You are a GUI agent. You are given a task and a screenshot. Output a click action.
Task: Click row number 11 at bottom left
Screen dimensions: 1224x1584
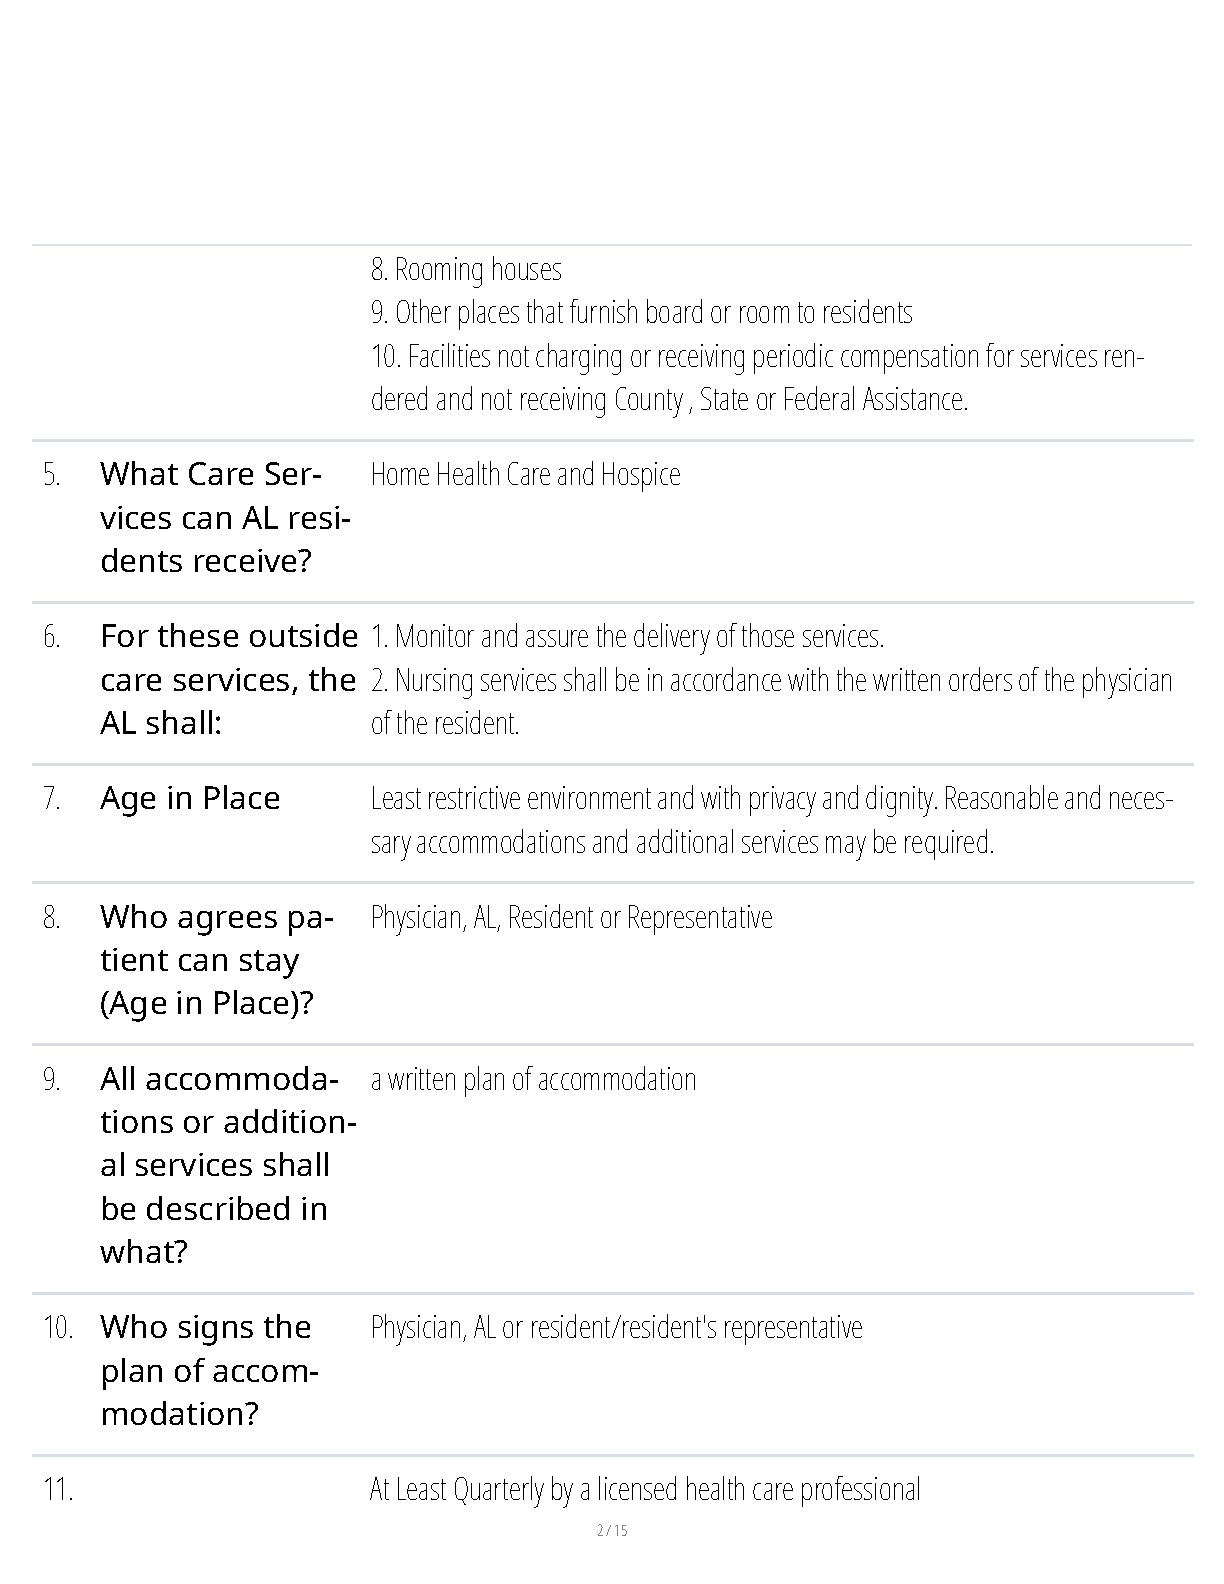(x=58, y=1489)
